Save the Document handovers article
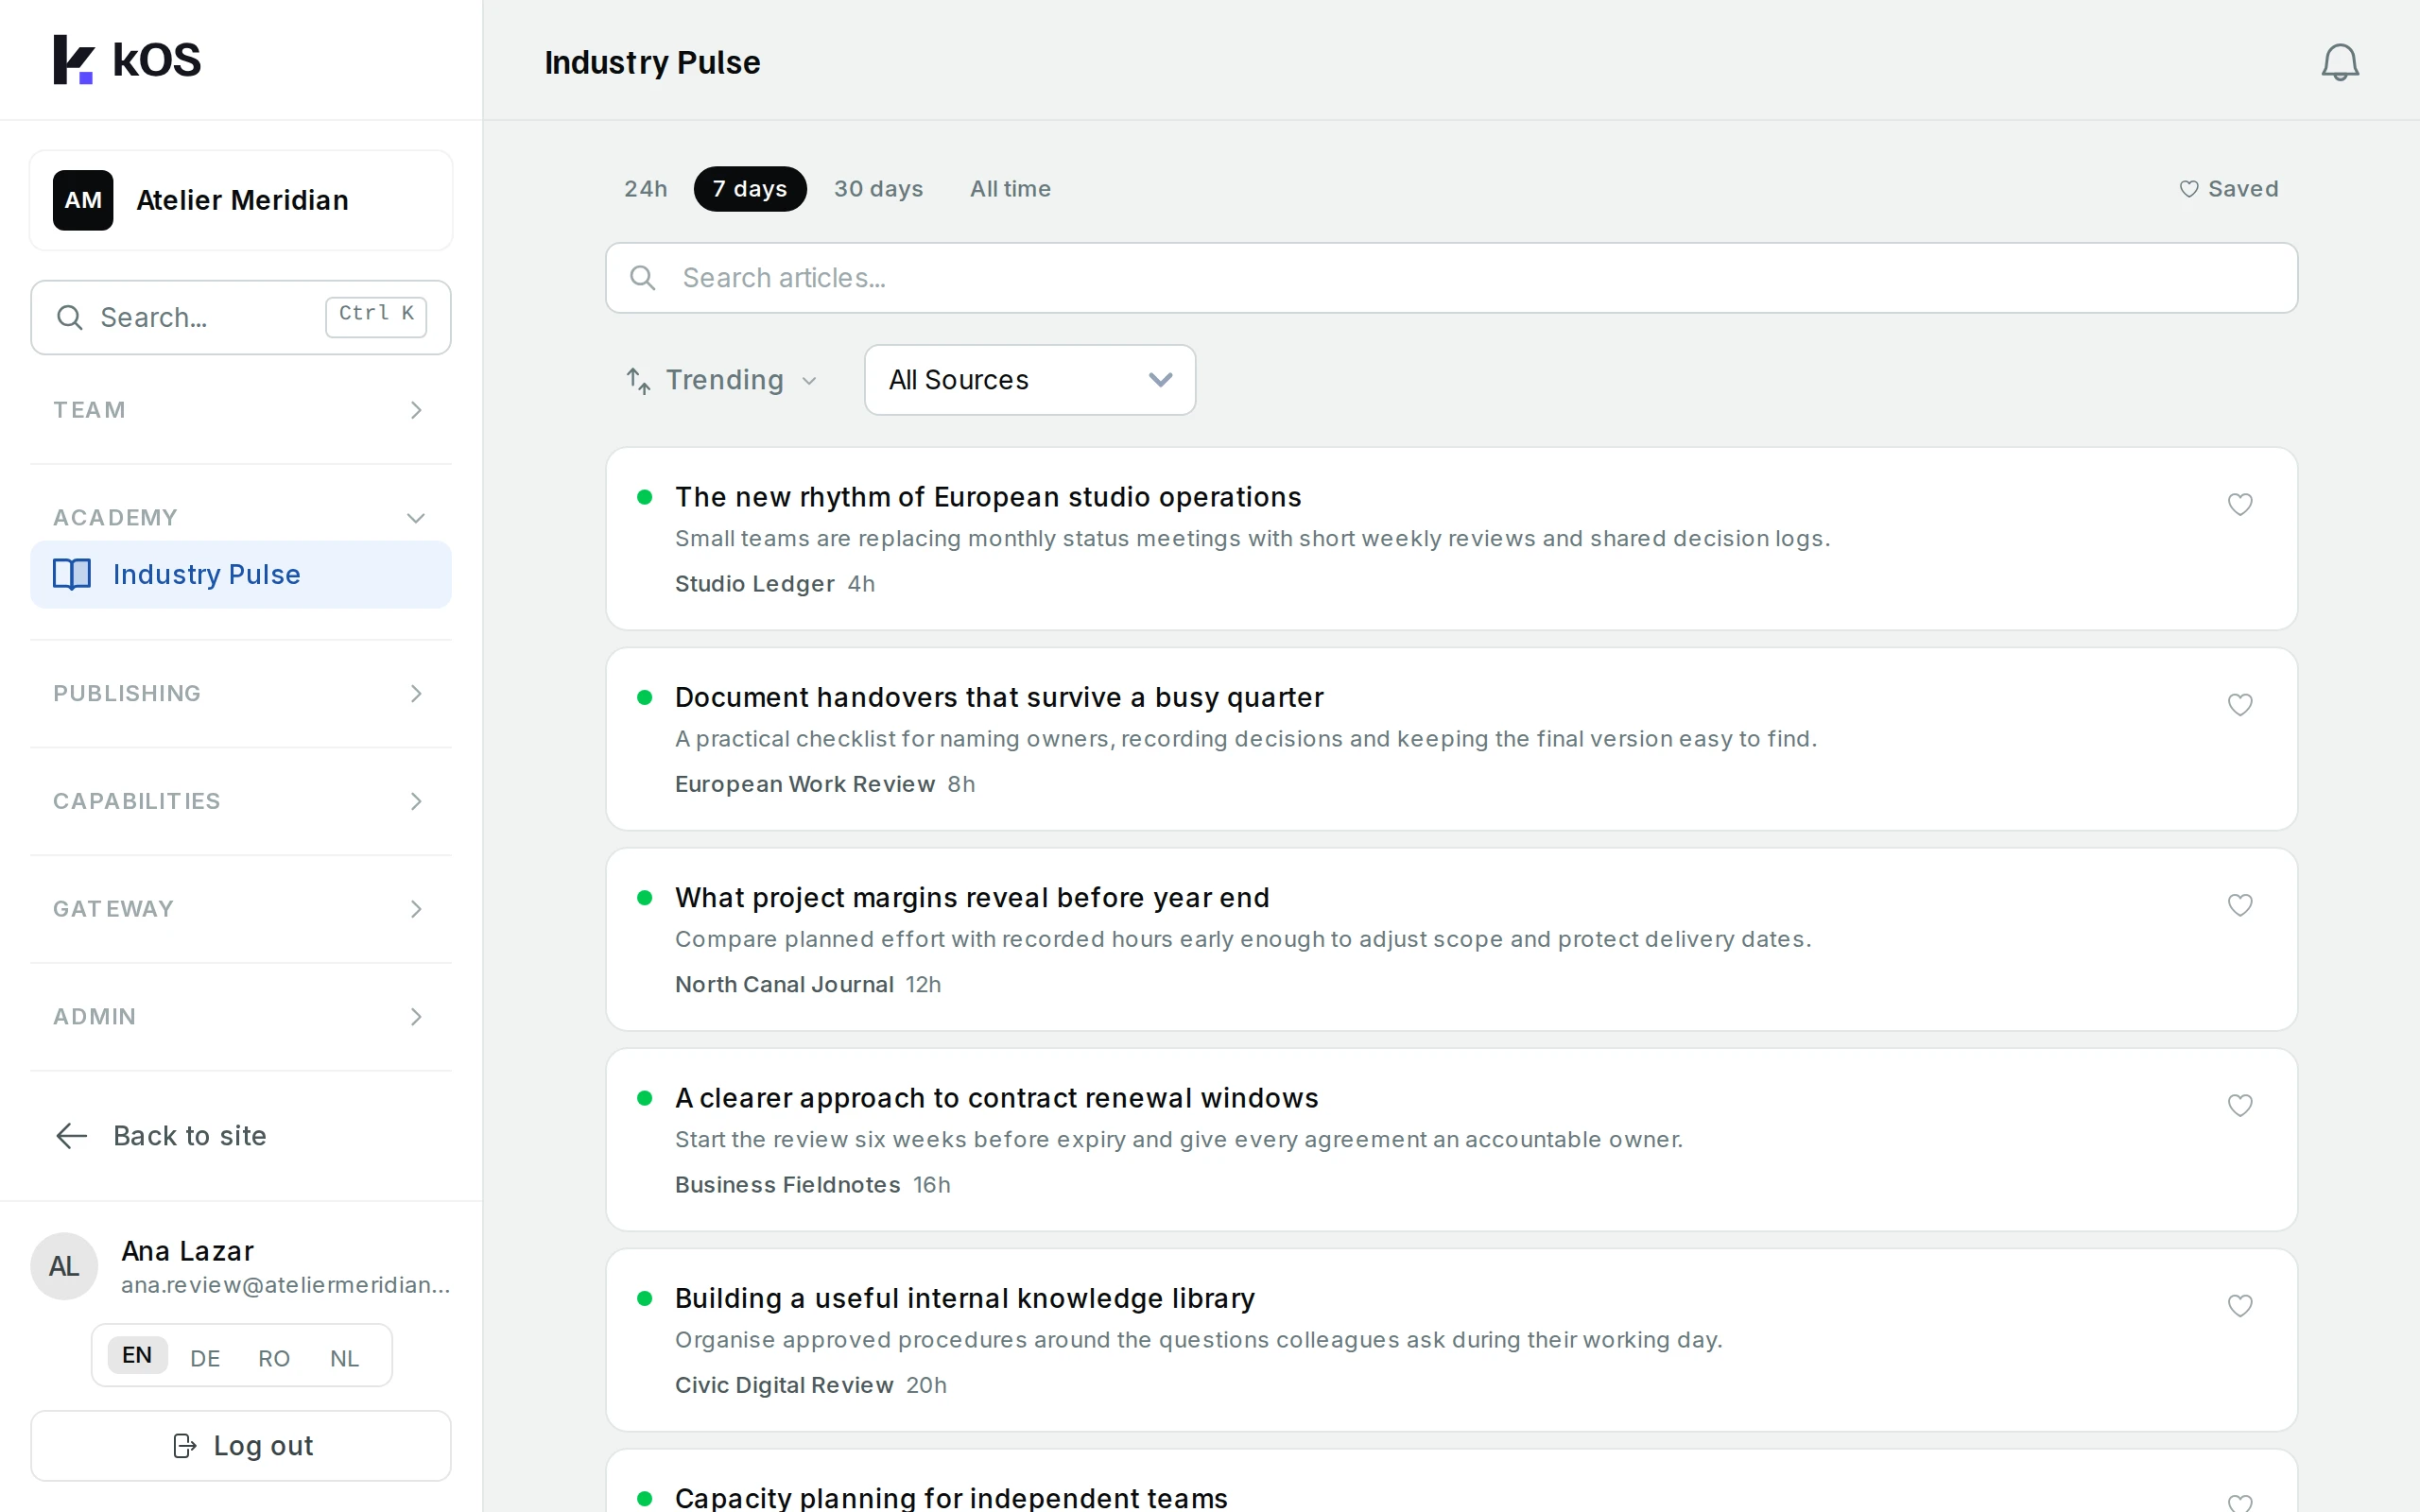 tap(2240, 704)
